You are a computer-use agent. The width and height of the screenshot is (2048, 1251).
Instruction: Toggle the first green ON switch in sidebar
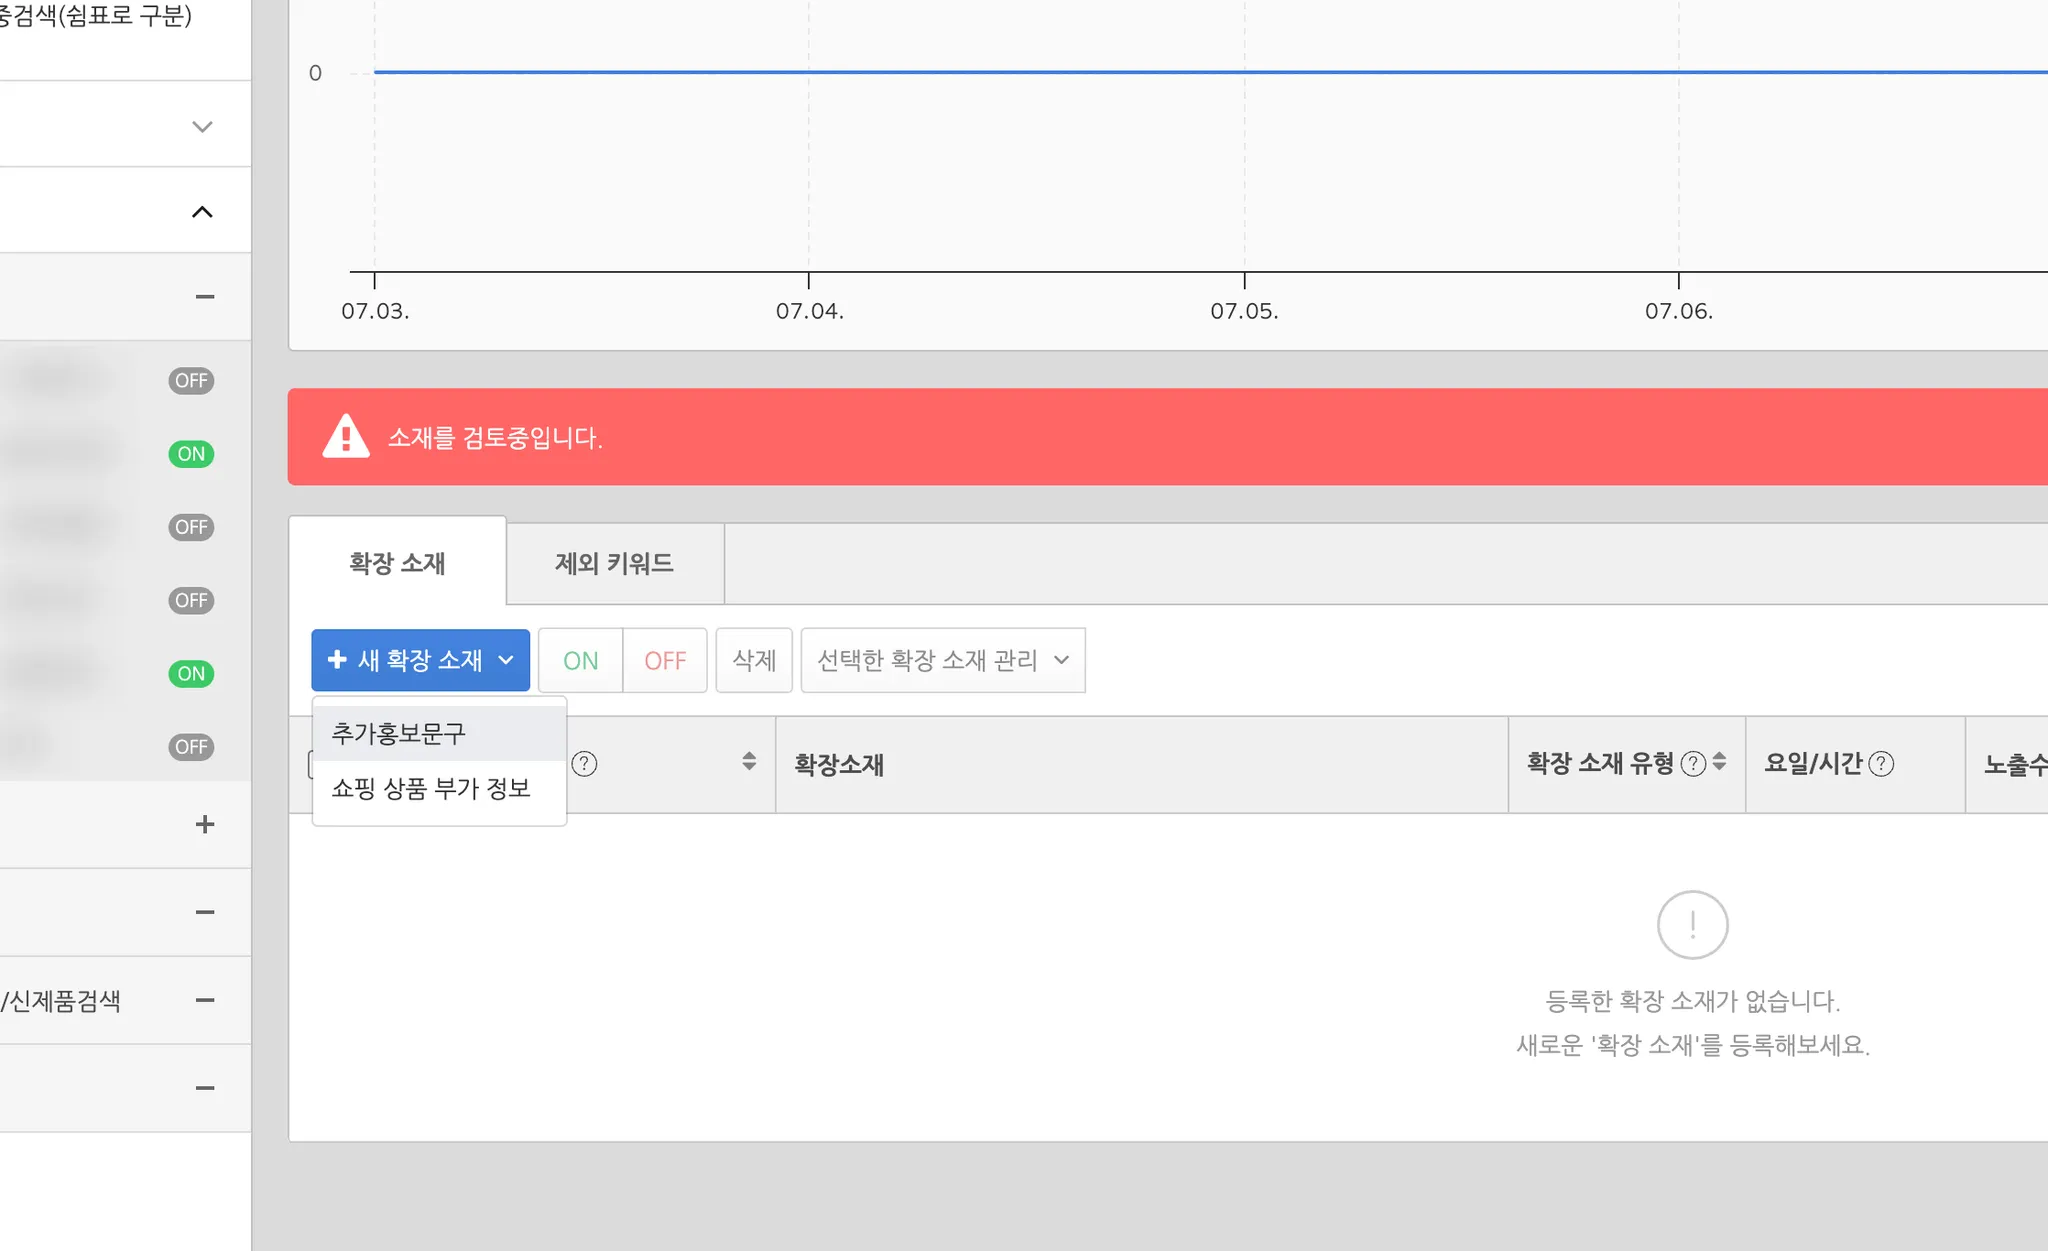coord(191,454)
